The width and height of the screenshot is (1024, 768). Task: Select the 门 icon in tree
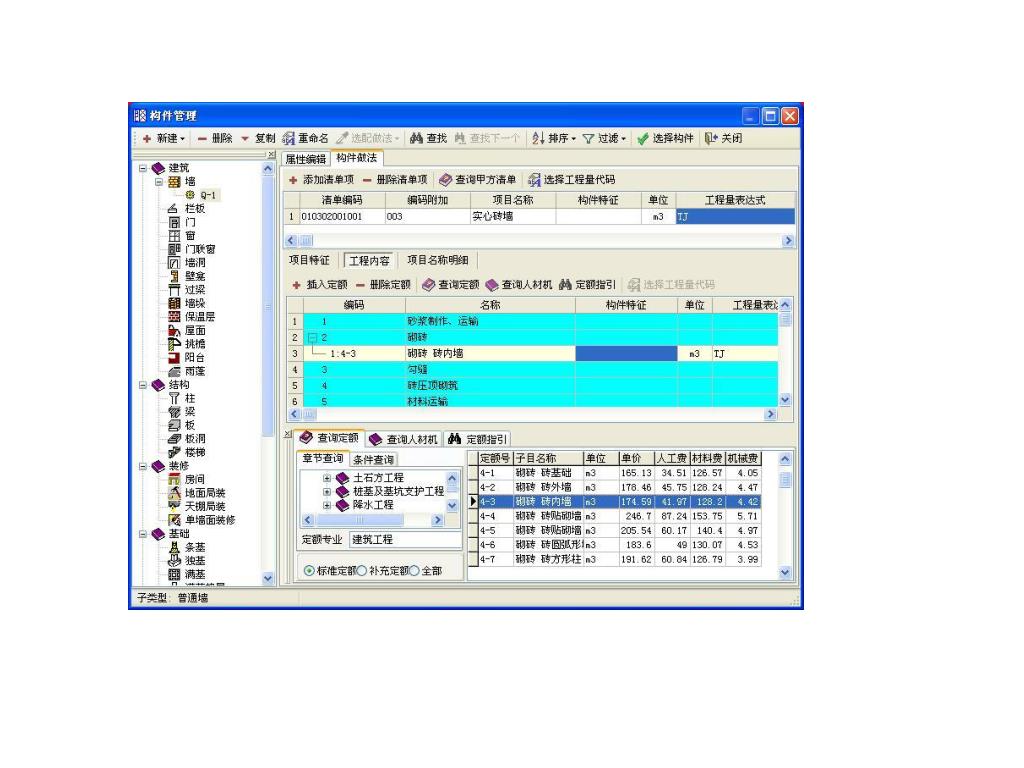pos(174,223)
